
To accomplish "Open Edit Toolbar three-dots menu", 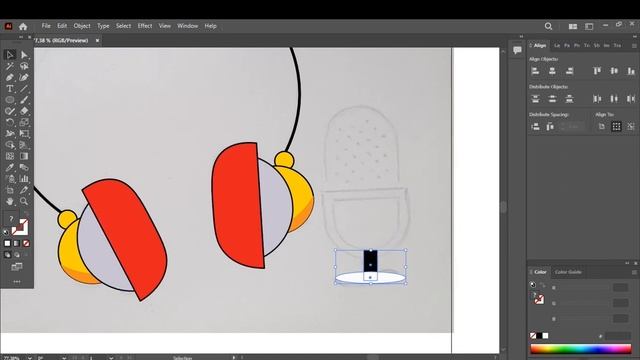I will pos(17,282).
